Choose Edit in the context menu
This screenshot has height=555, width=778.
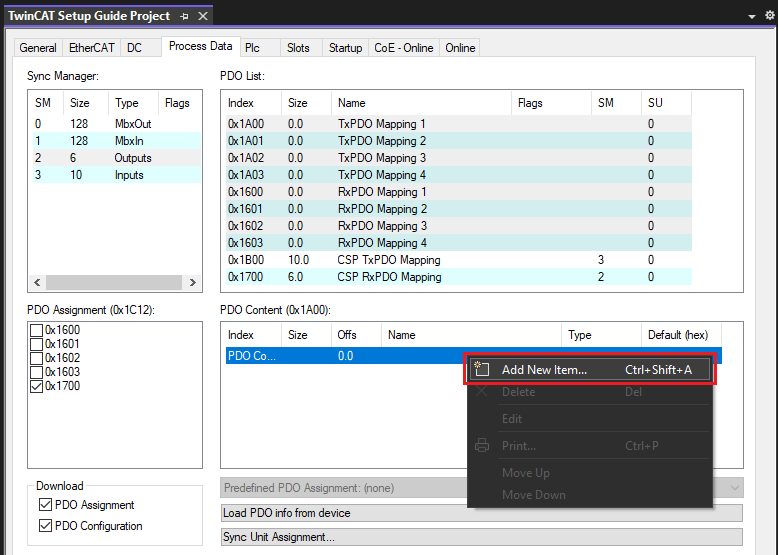pos(590,419)
